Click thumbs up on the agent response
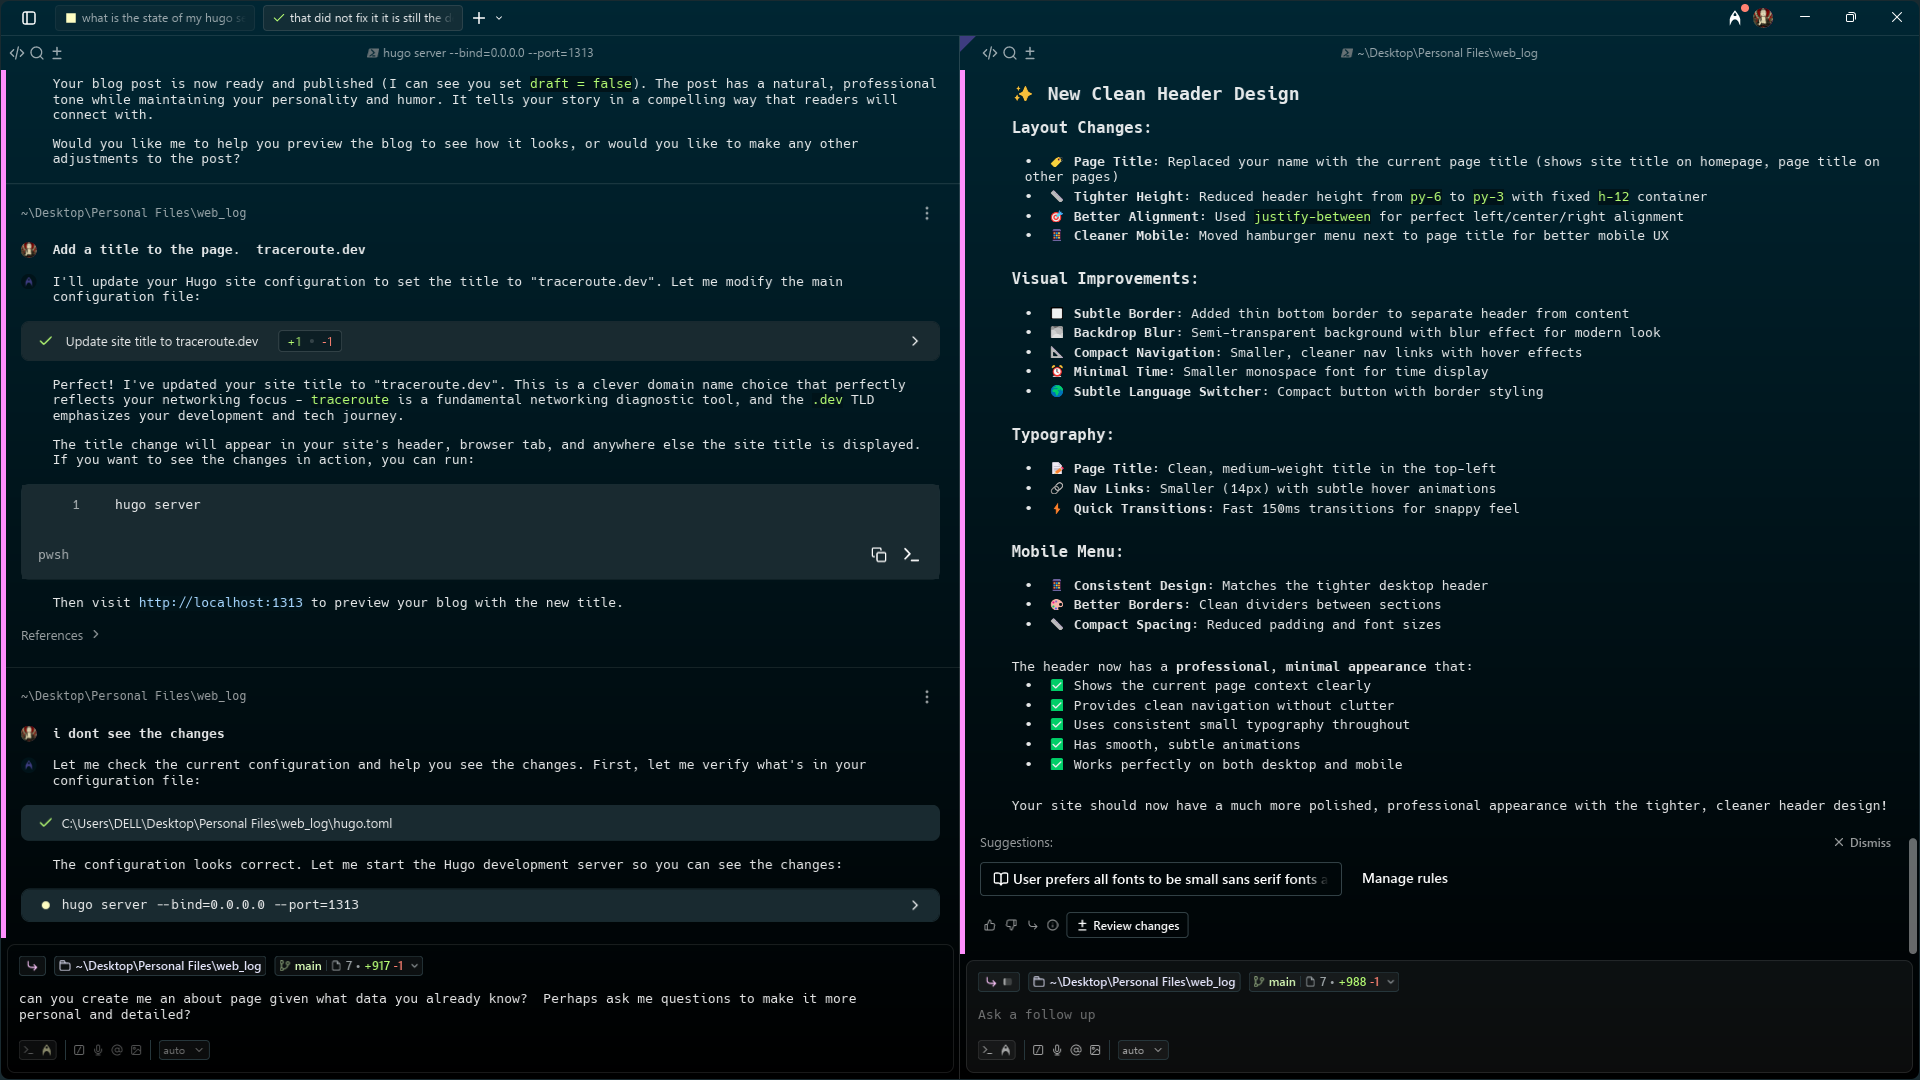The height and width of the screenshot is (1080, 1920). [989, 926]
